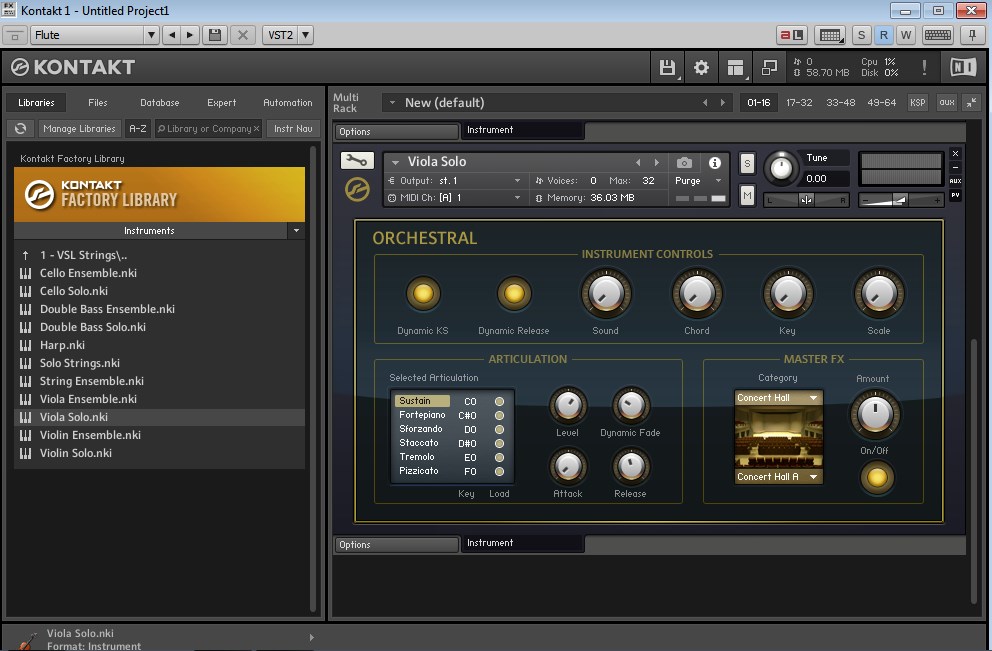Click the wrench edit instrument icon
Viewport: 992px width, 651px height.
(357, 161)
